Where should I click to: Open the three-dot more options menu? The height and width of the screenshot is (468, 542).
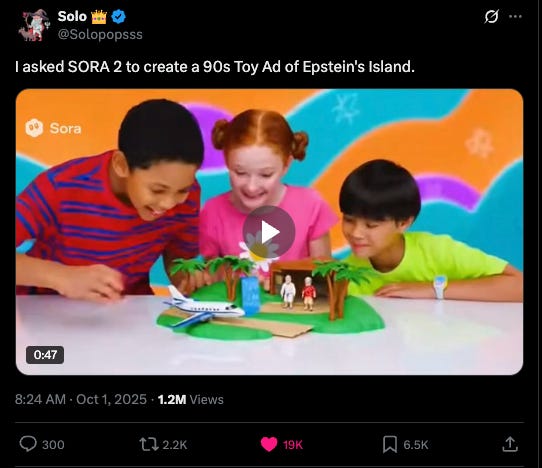(x=515, y=16)
